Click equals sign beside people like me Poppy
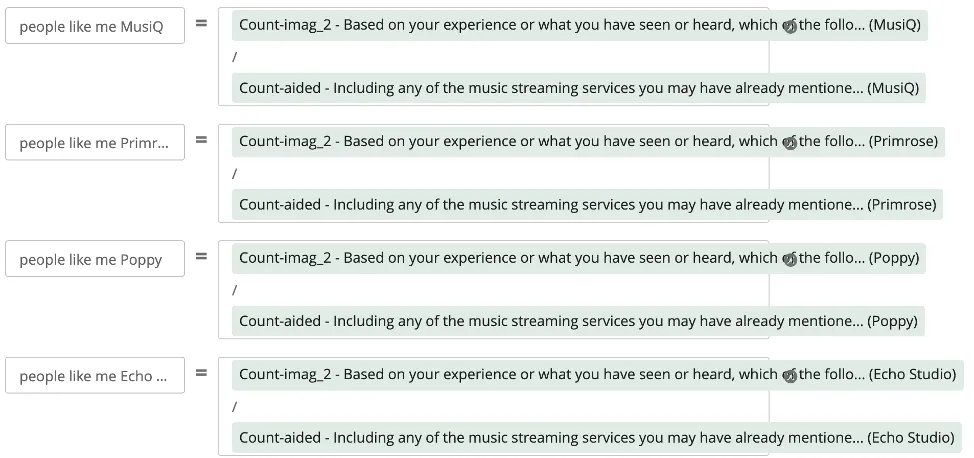The image size is (974, 458). (x=201, y=257)
